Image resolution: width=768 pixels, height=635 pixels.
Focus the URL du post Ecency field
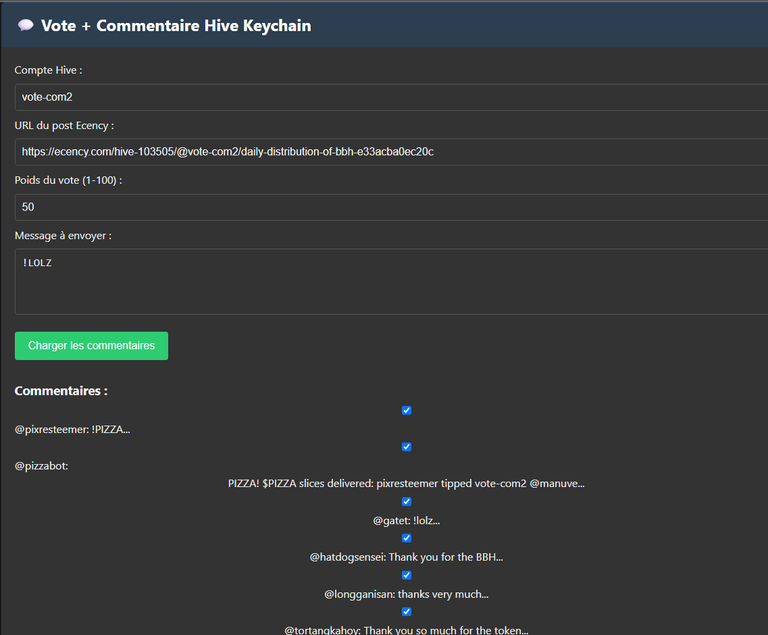point(391,152)
